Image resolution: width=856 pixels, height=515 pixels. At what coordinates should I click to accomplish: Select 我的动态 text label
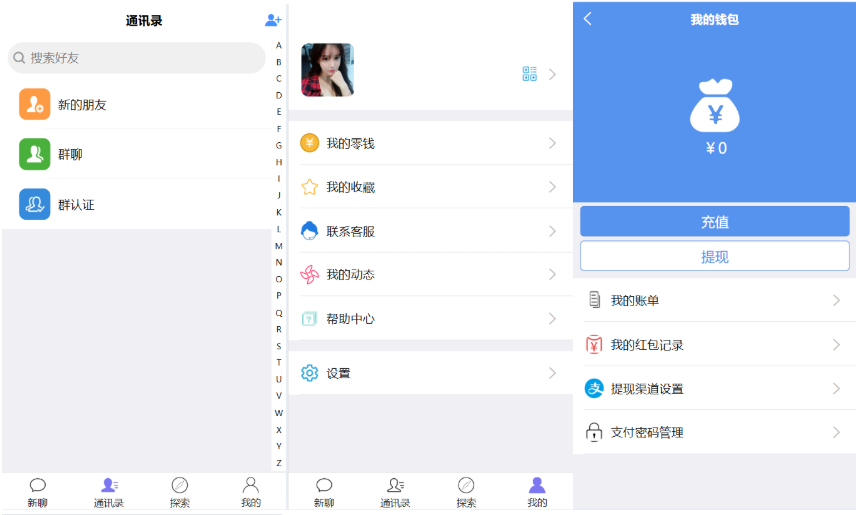pos(350,275)
